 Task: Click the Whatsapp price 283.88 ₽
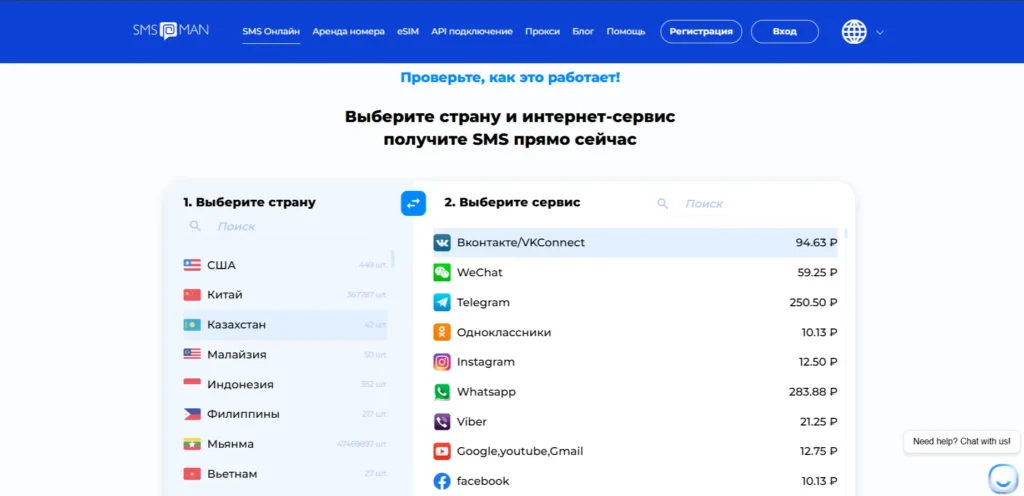813,392
